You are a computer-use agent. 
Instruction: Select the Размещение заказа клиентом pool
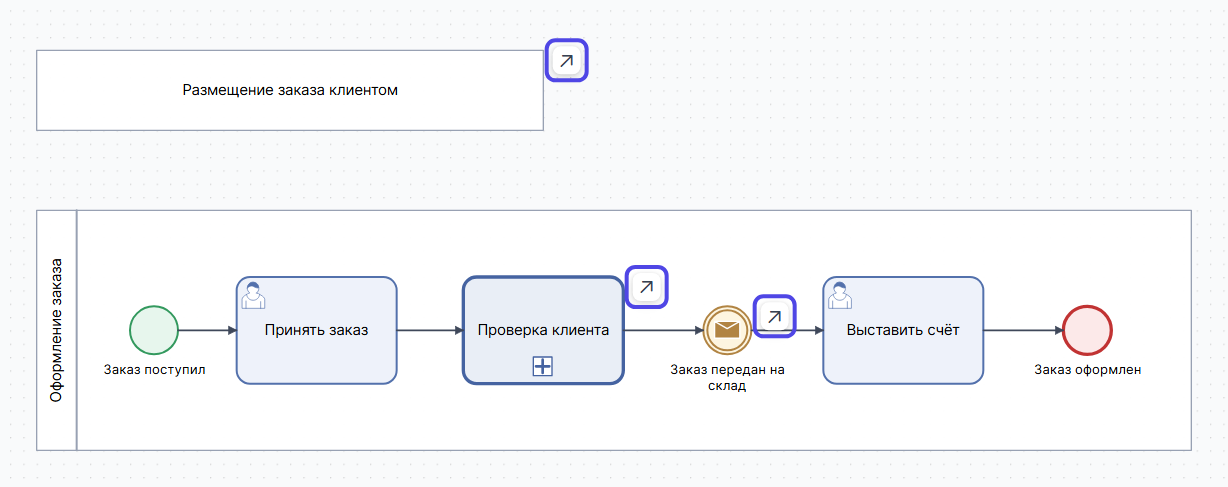pos(290,90)
